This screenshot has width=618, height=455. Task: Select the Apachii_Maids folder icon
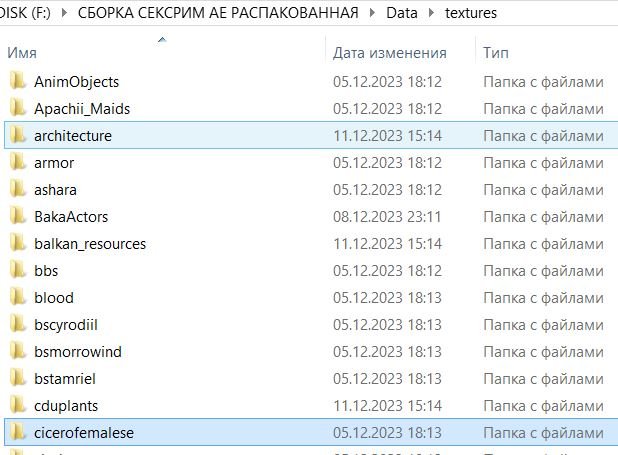pyautogui.click(x=17, y=108)
